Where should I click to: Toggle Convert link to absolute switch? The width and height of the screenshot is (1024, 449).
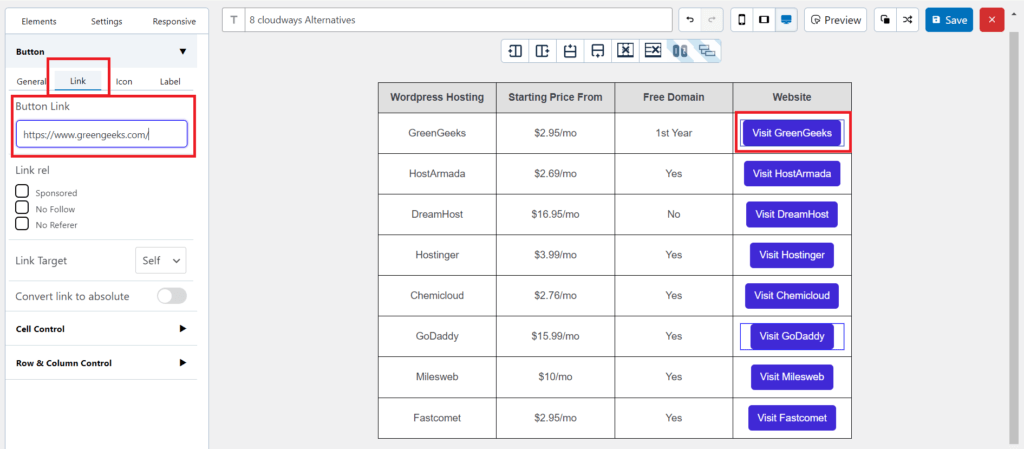click(x=172, y=296)
